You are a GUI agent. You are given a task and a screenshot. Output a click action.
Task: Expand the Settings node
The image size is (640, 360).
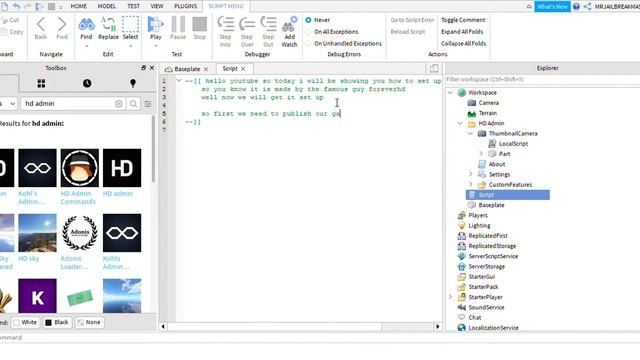click(471, 174)
